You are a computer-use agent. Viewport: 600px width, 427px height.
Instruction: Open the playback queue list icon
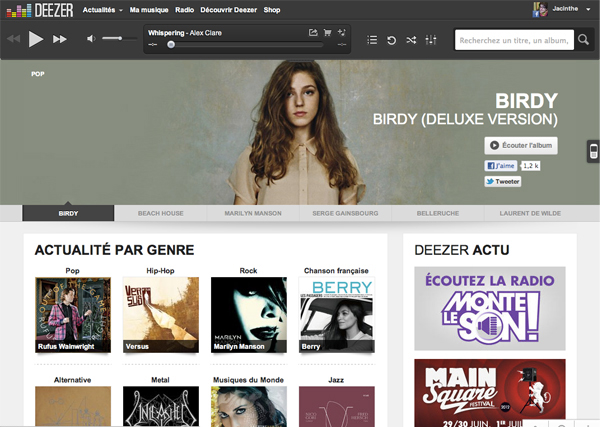(x=372, y=40)
